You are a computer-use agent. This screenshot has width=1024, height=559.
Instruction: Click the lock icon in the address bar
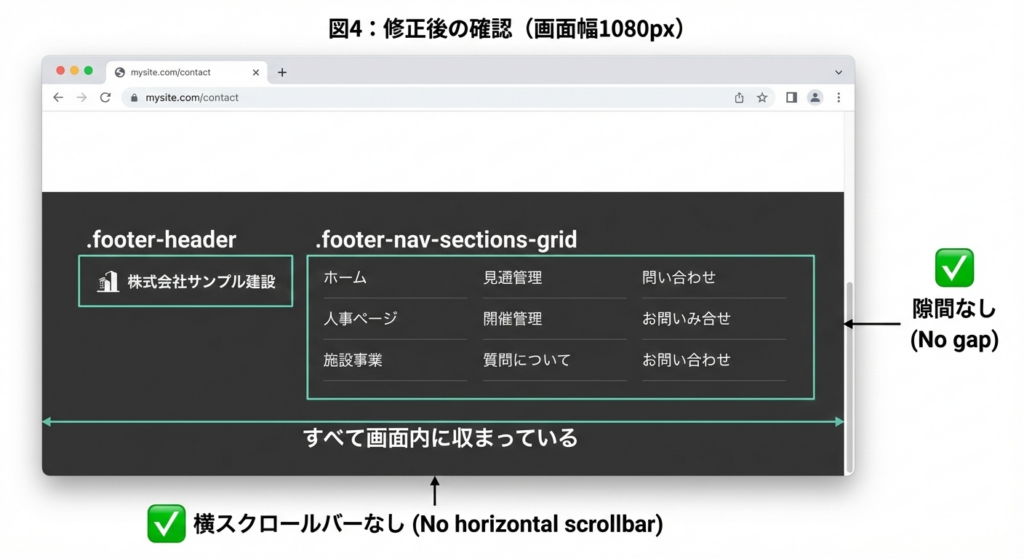(x=134, y=98)
